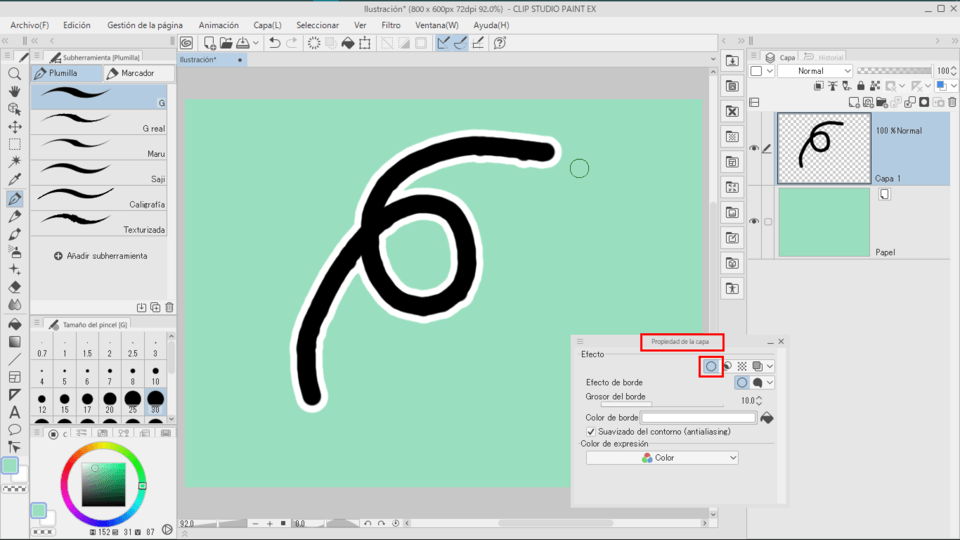
Task: Select the Hand move tool
Action: pos(15,91)
